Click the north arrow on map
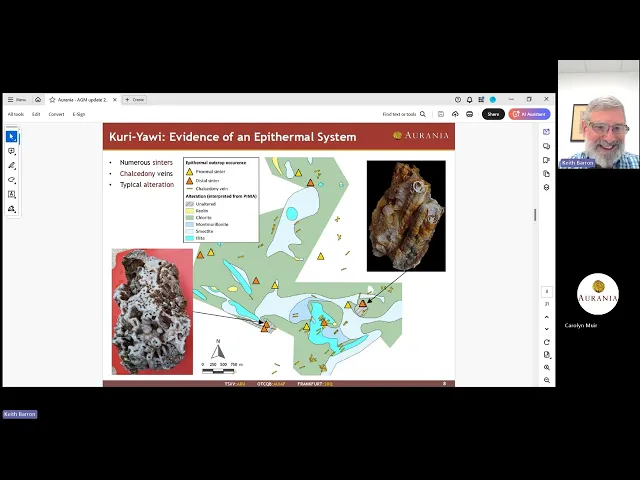Image resolution: width=640 pixels, height=480 pixels. point(218,349)
